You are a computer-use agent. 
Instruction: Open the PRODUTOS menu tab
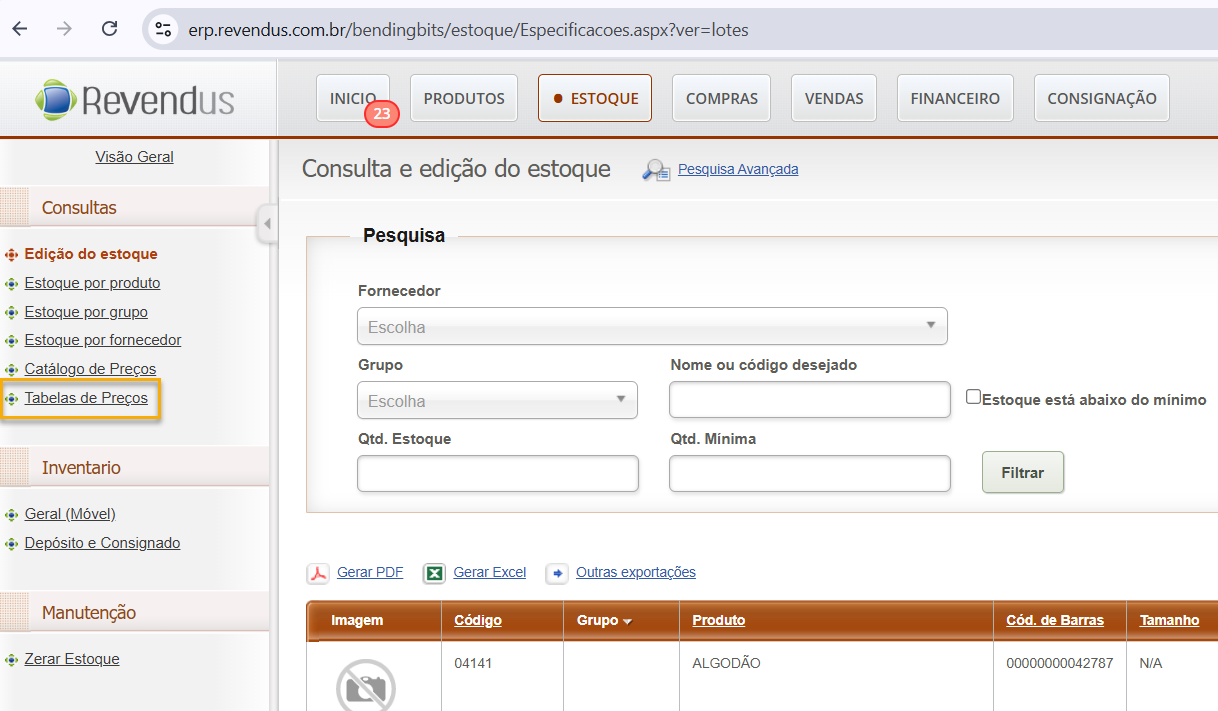(464, 98)
